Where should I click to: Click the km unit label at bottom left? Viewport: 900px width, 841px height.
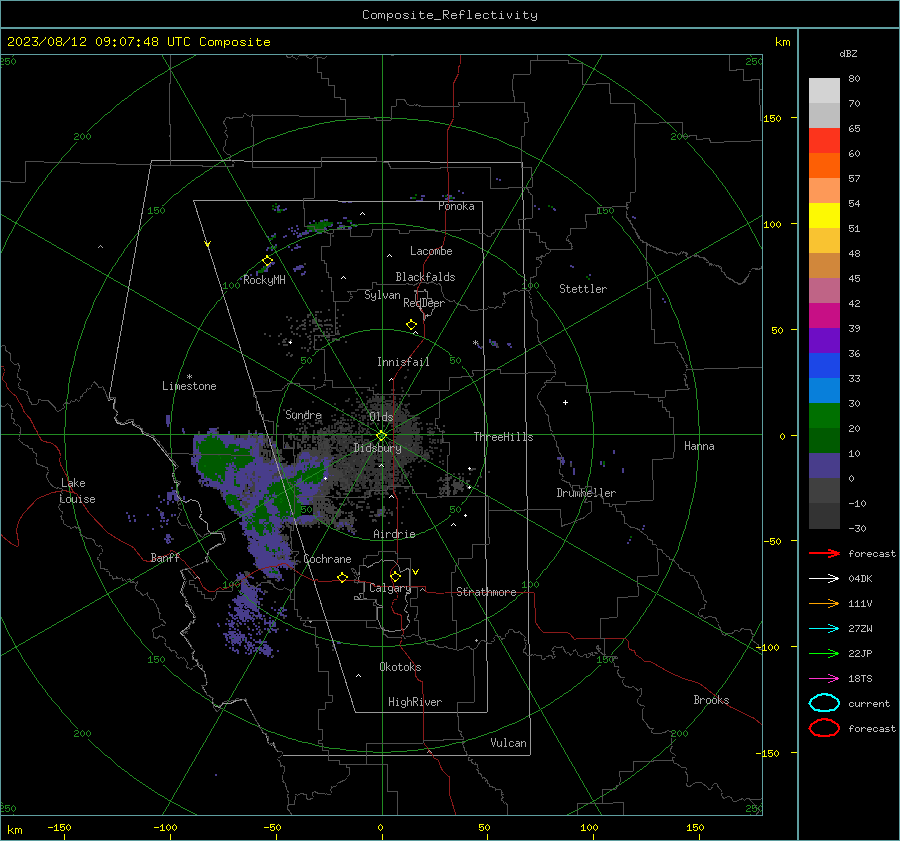(15, 830)
